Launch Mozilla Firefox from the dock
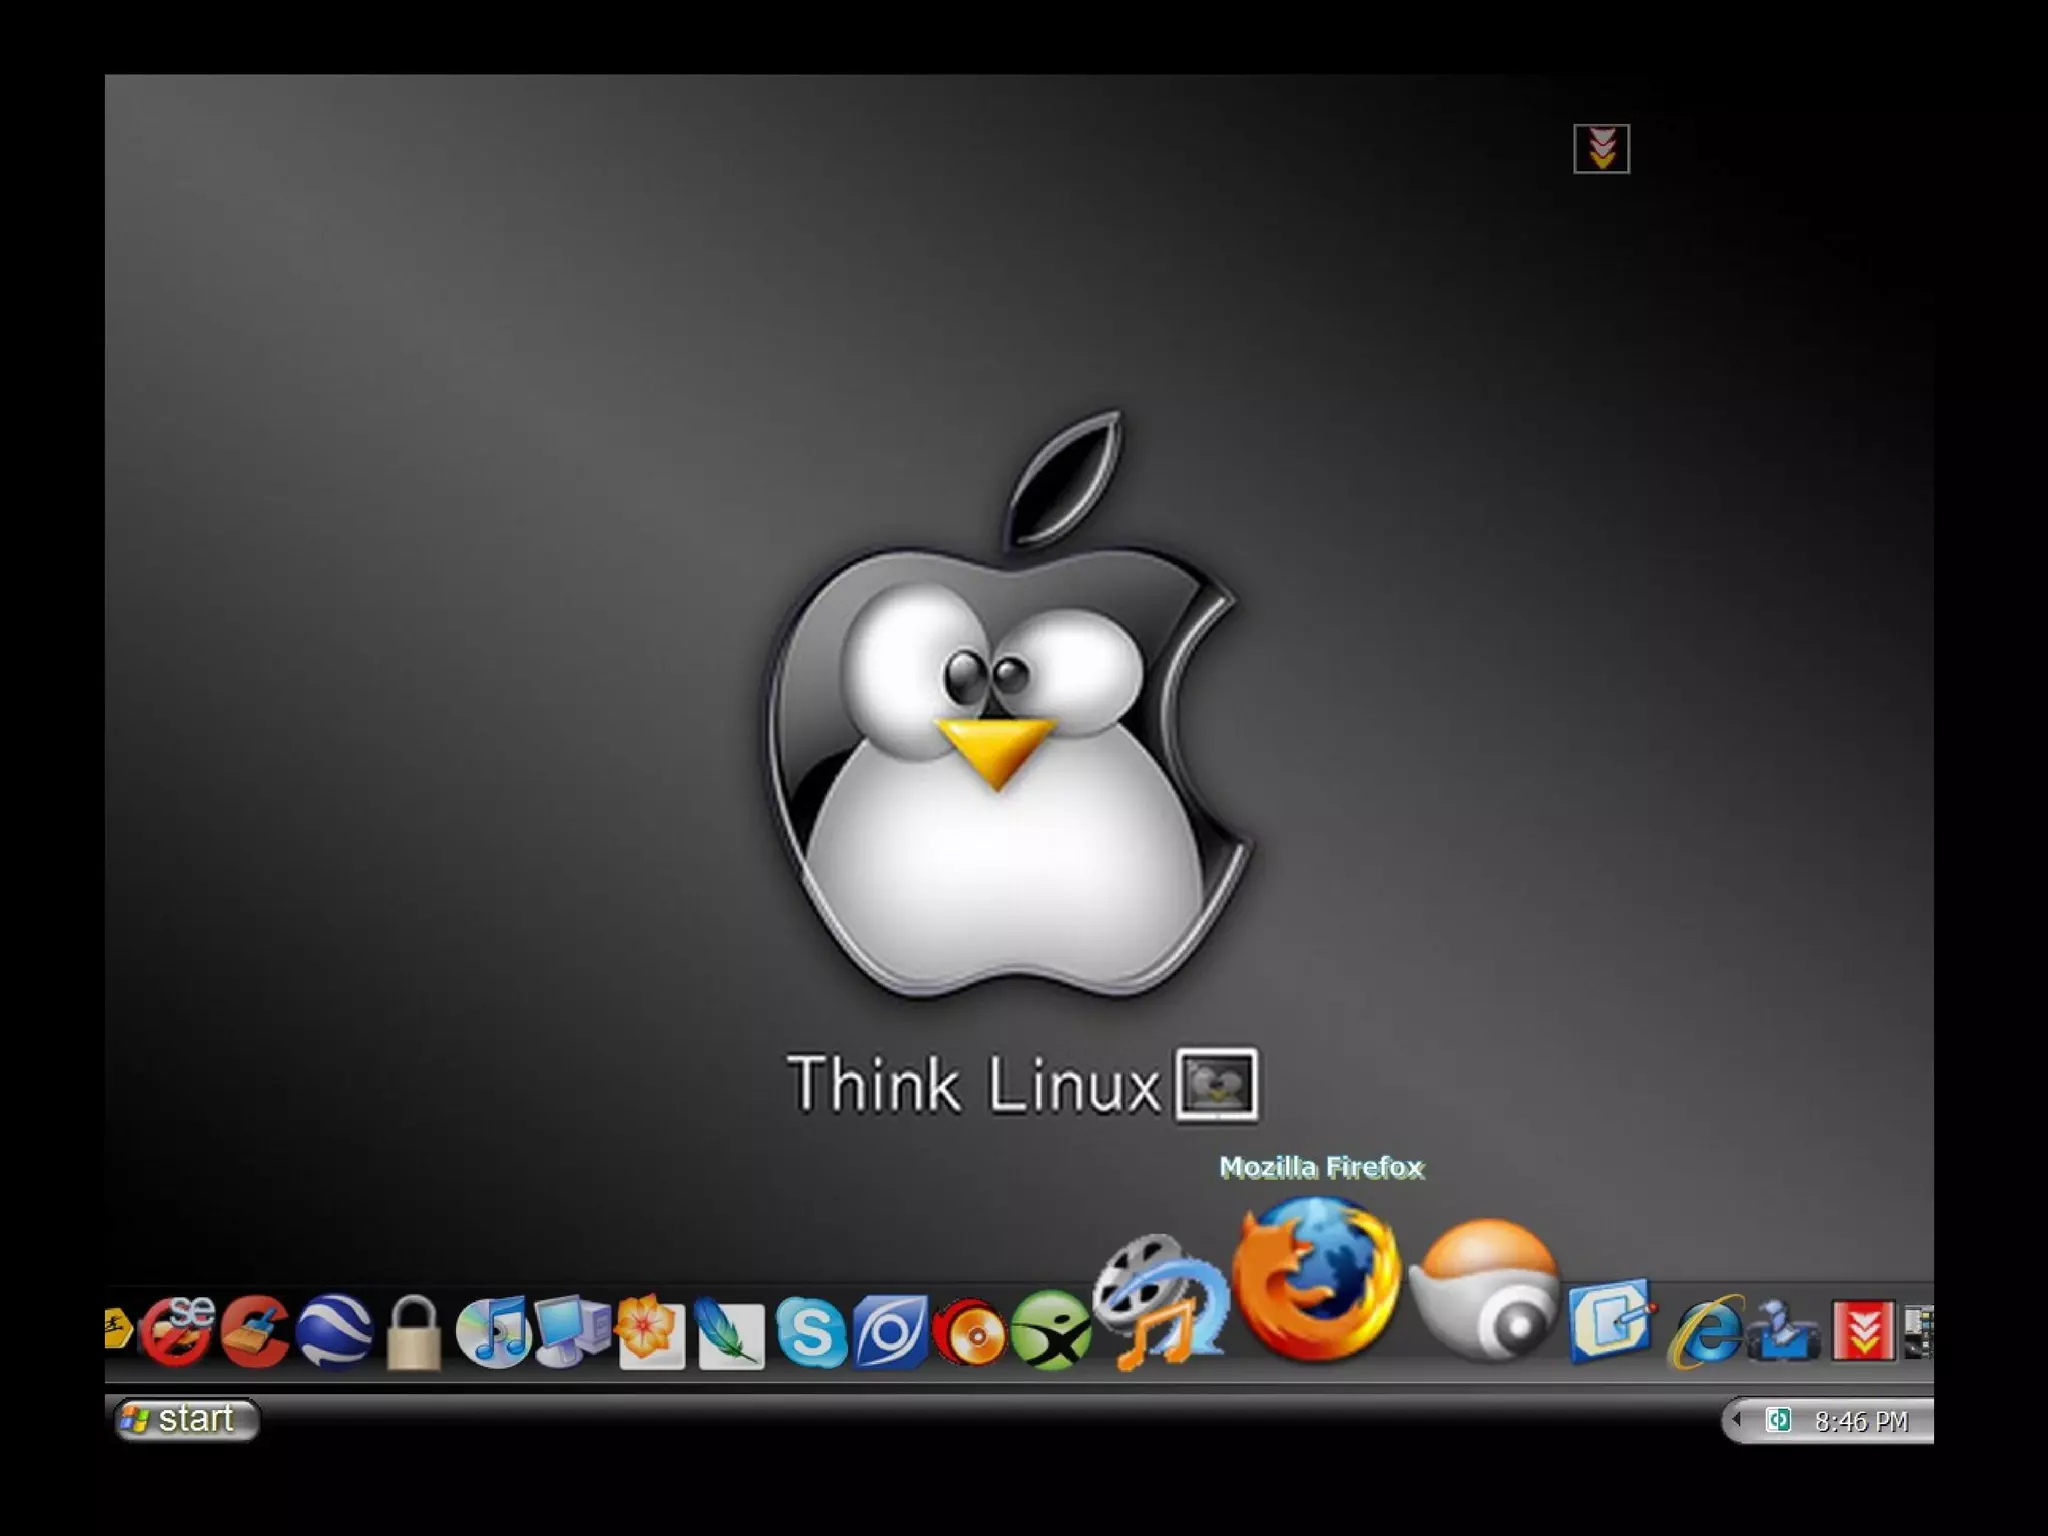Viewport: 2048px width, 1536px height. tap(1315, 1280)
